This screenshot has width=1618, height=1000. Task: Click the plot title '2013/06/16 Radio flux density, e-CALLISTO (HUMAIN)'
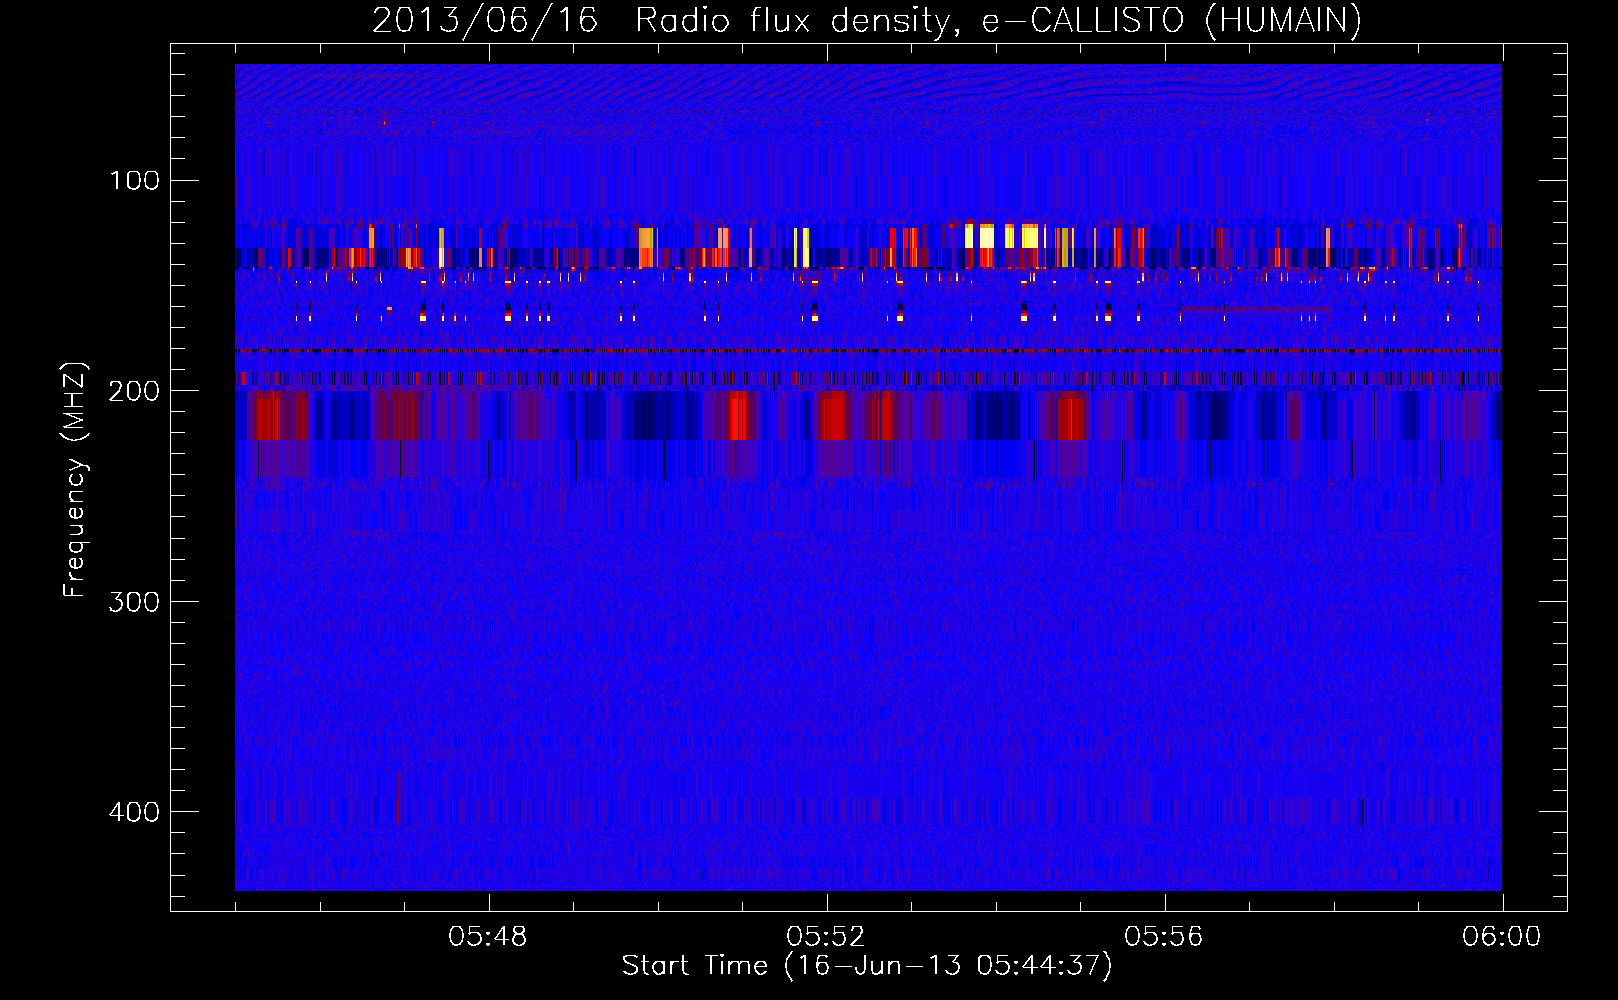tap(866, 20)
